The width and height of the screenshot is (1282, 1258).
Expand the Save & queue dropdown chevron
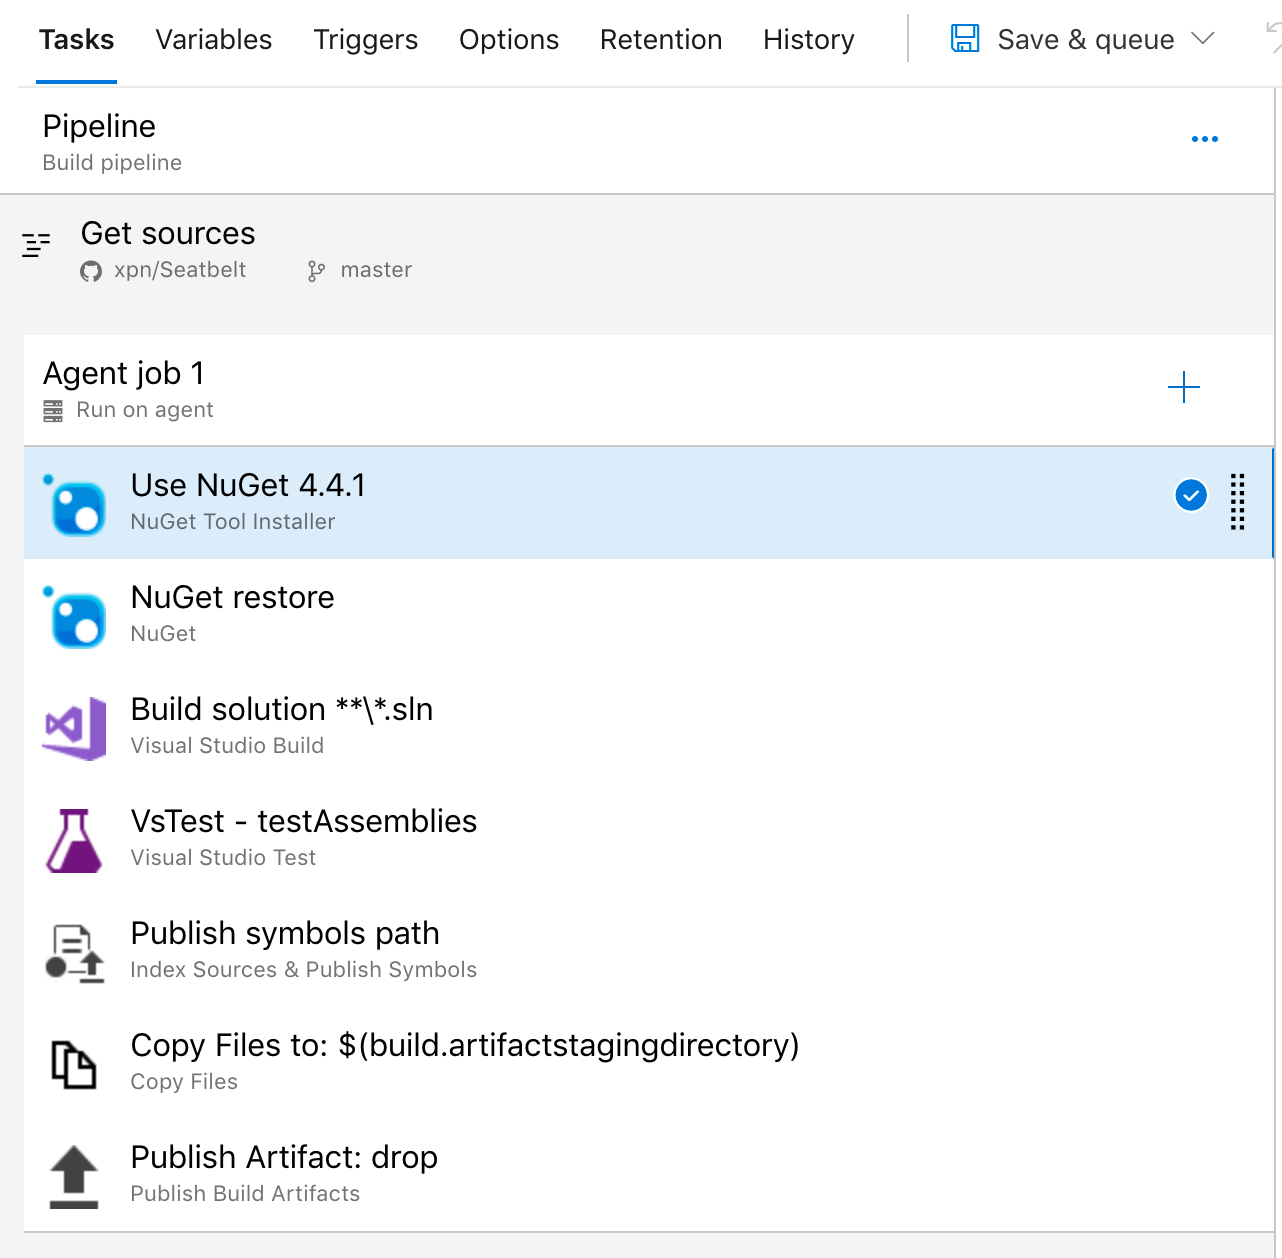[x=1203, y=39]
